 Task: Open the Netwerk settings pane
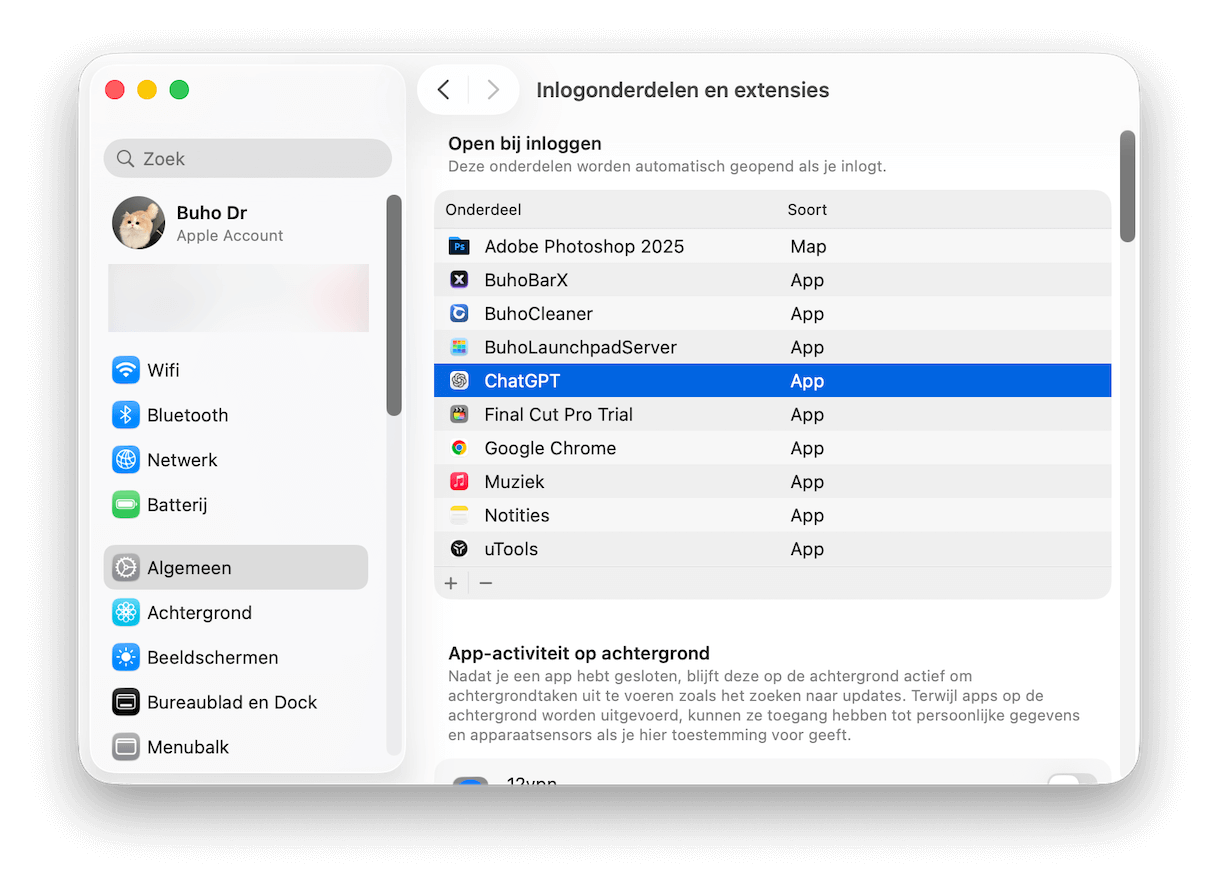tap(236, 460)
